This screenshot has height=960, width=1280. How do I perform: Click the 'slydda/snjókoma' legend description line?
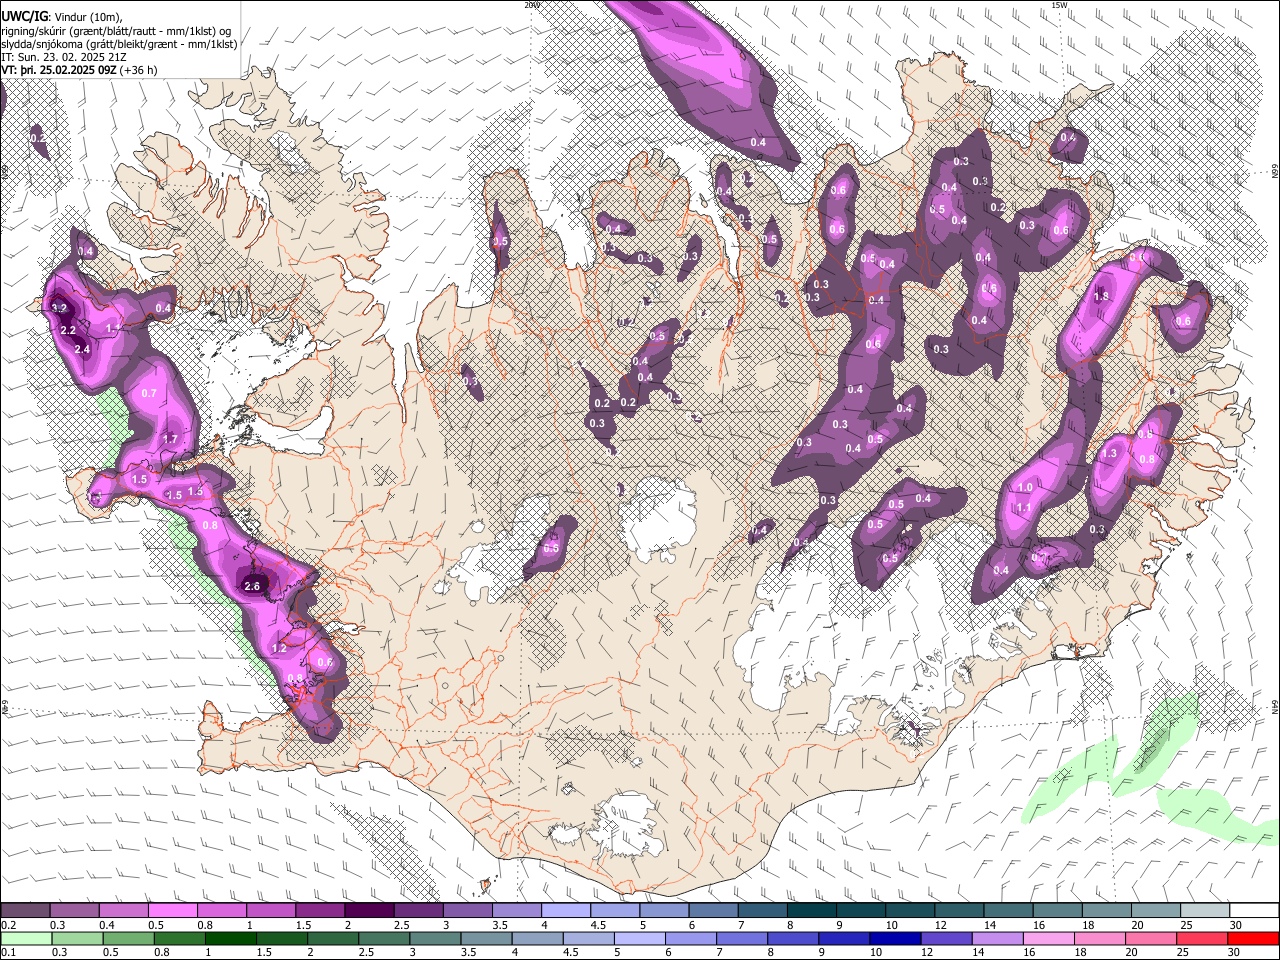tap(119, 44)
